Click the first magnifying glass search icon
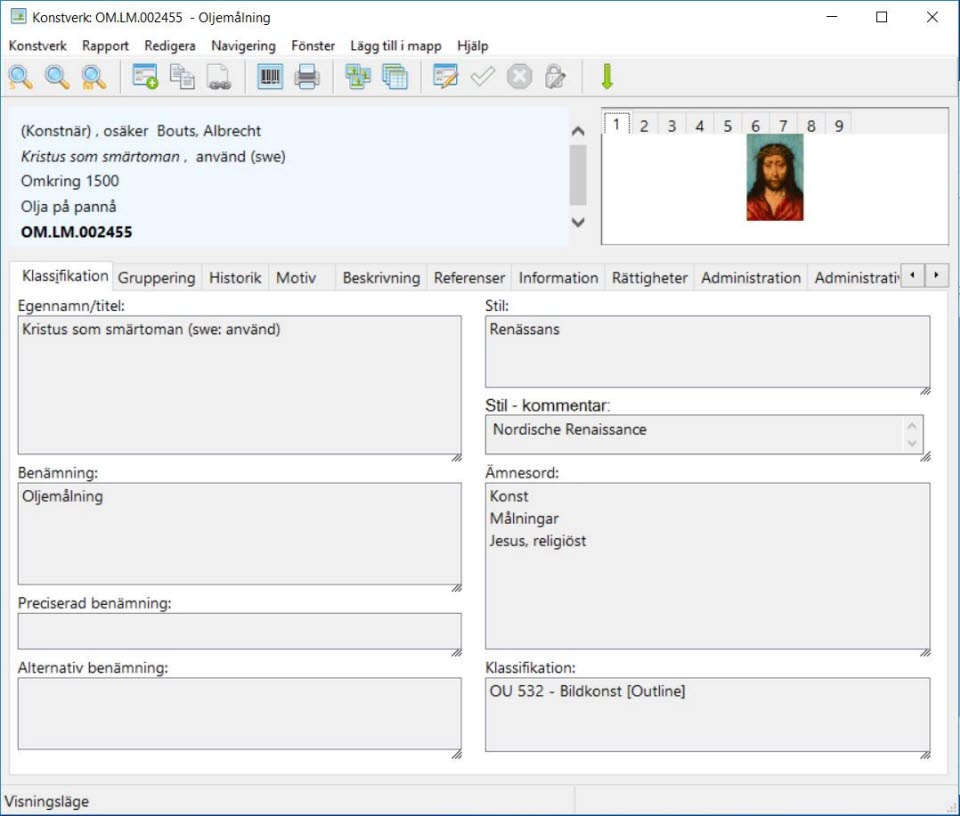Viewport: 960px width, 816px height. click(x=20, y=77)
